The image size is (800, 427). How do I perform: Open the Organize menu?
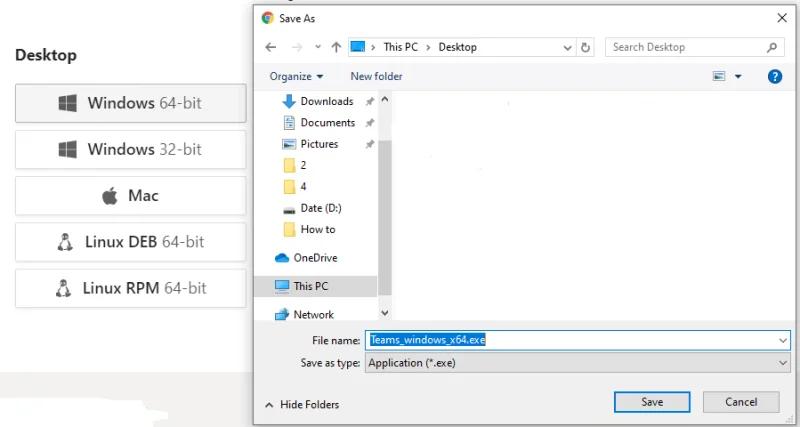tap(296, 77)
